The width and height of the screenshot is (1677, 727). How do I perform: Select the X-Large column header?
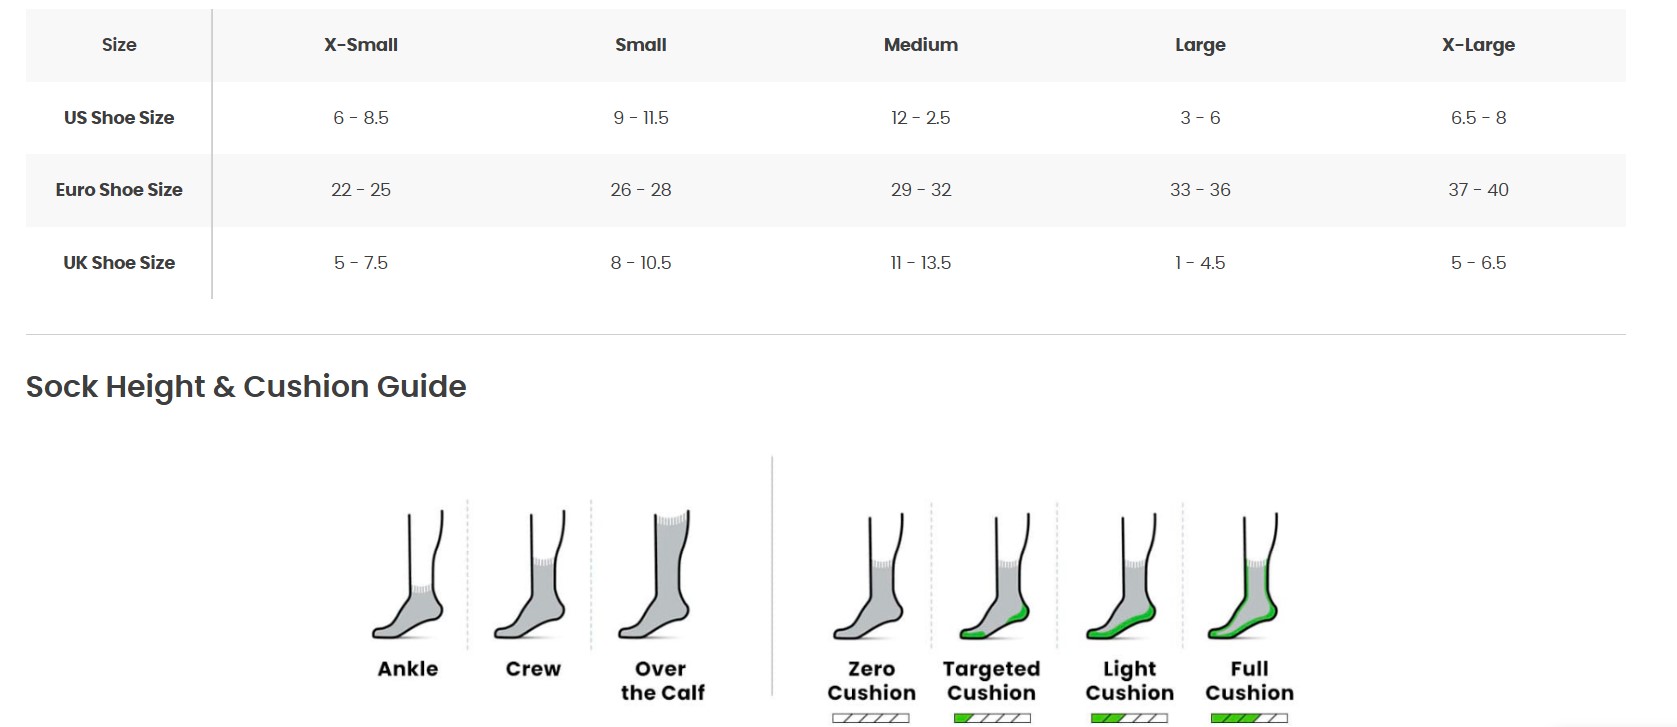tap(1478, 45)
